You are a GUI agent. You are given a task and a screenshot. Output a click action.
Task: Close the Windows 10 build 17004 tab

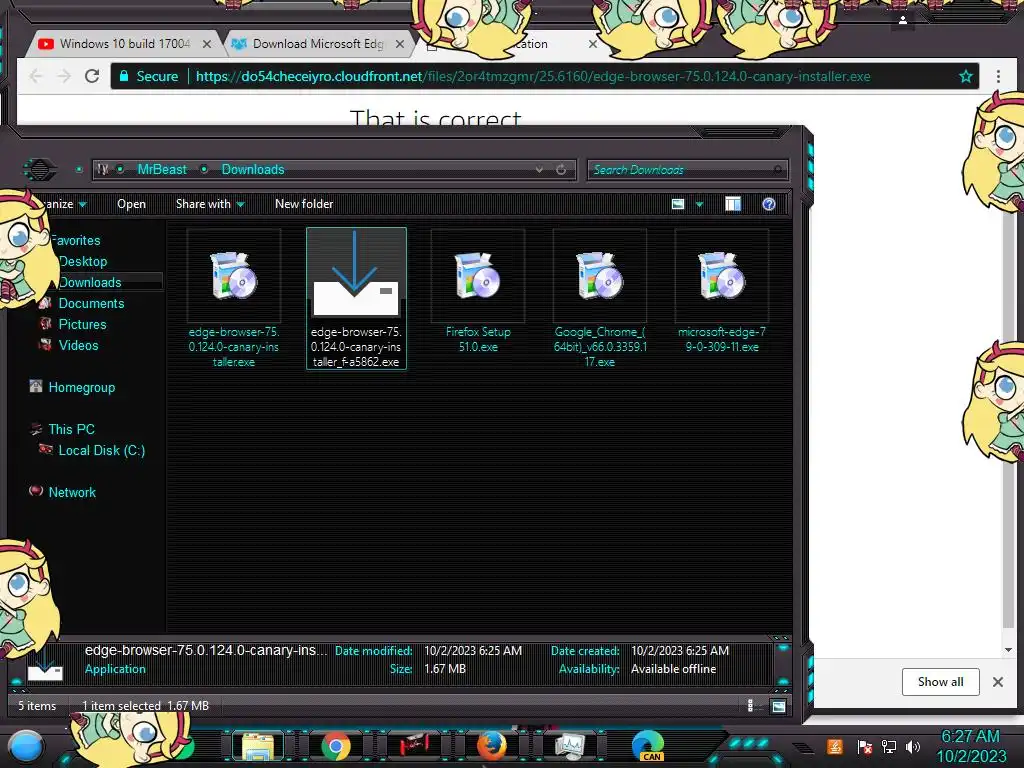[x=207, y=44]
